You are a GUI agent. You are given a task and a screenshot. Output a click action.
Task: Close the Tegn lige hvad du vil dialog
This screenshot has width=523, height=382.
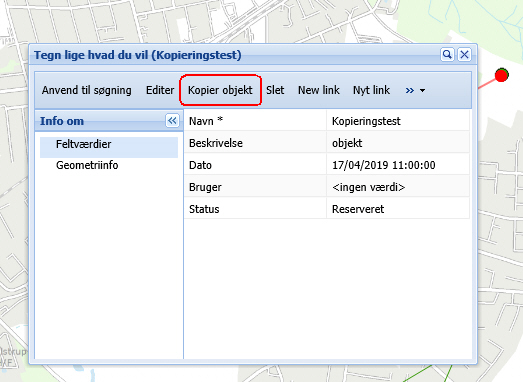point(464,54)
